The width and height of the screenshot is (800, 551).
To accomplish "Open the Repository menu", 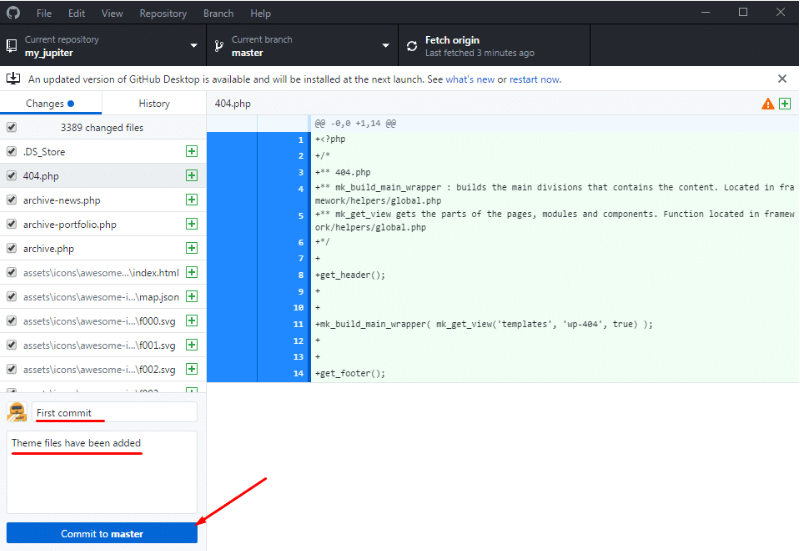I will (163, 13).
